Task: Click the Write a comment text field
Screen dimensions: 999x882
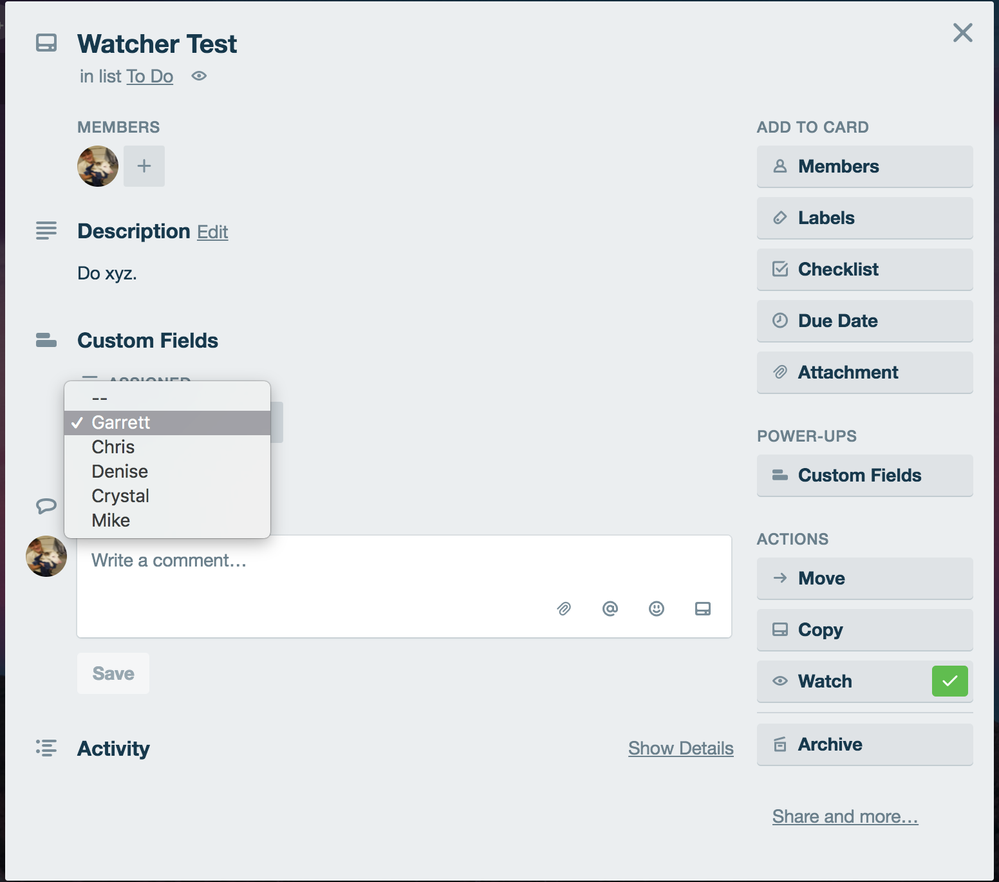Action: coord(404,586)
